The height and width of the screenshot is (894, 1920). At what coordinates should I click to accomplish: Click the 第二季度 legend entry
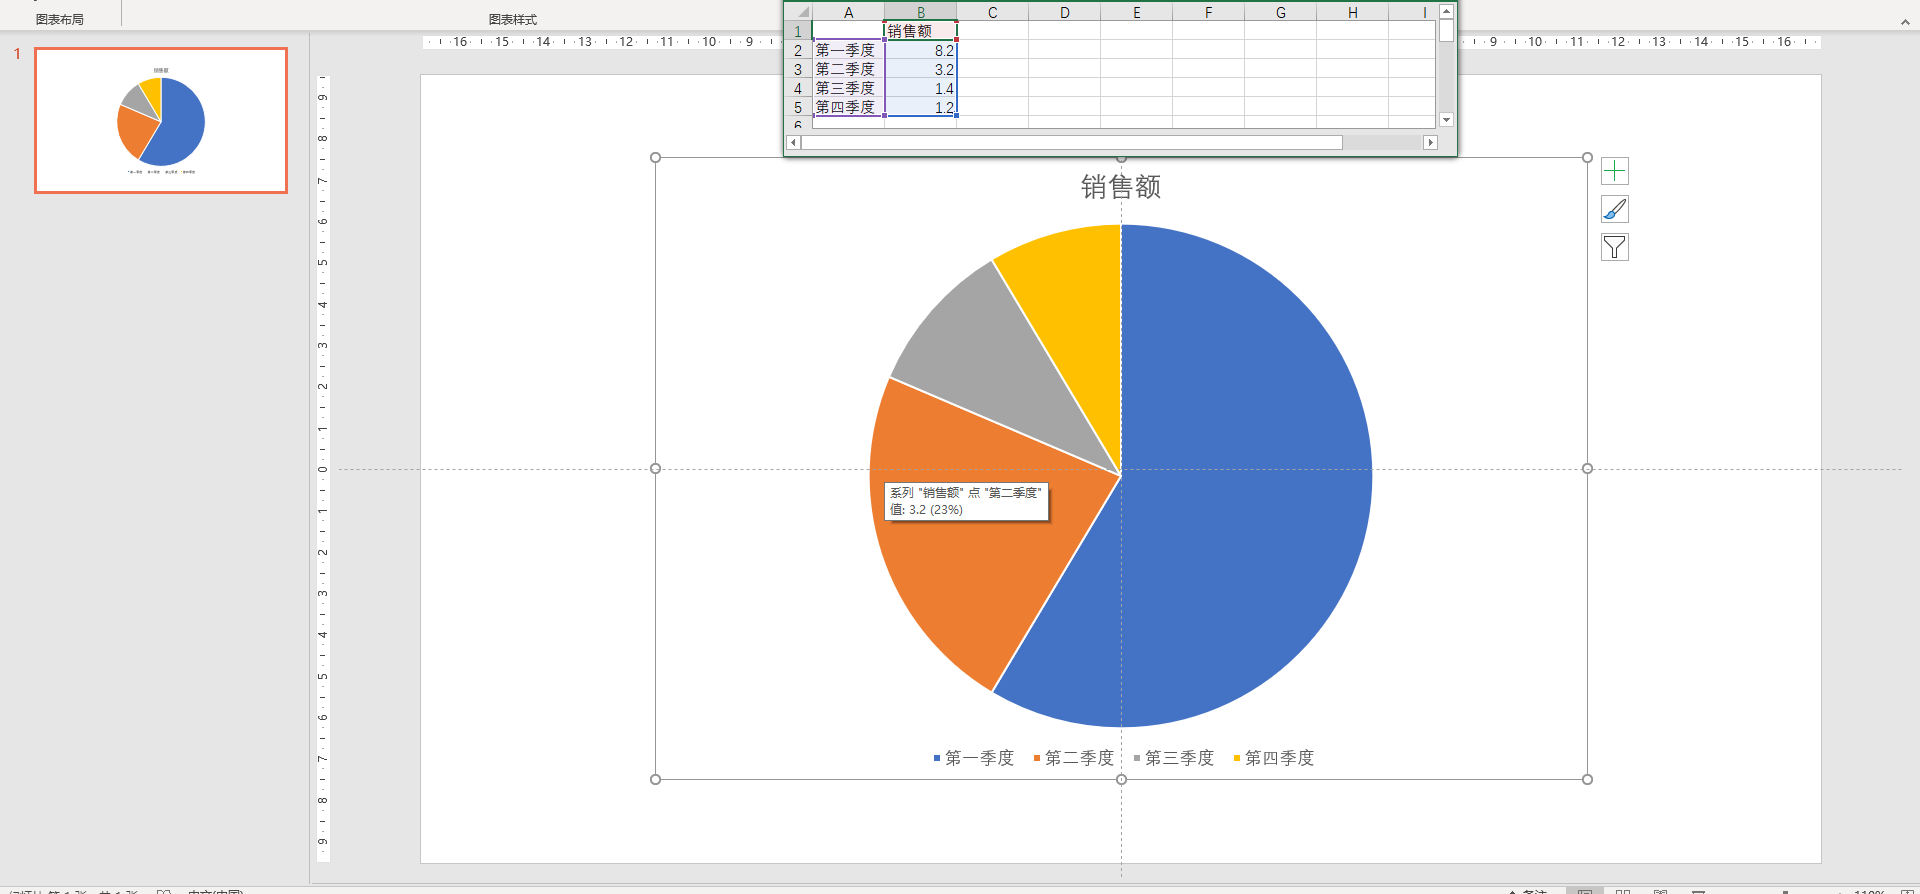(x=1074, y=758)
